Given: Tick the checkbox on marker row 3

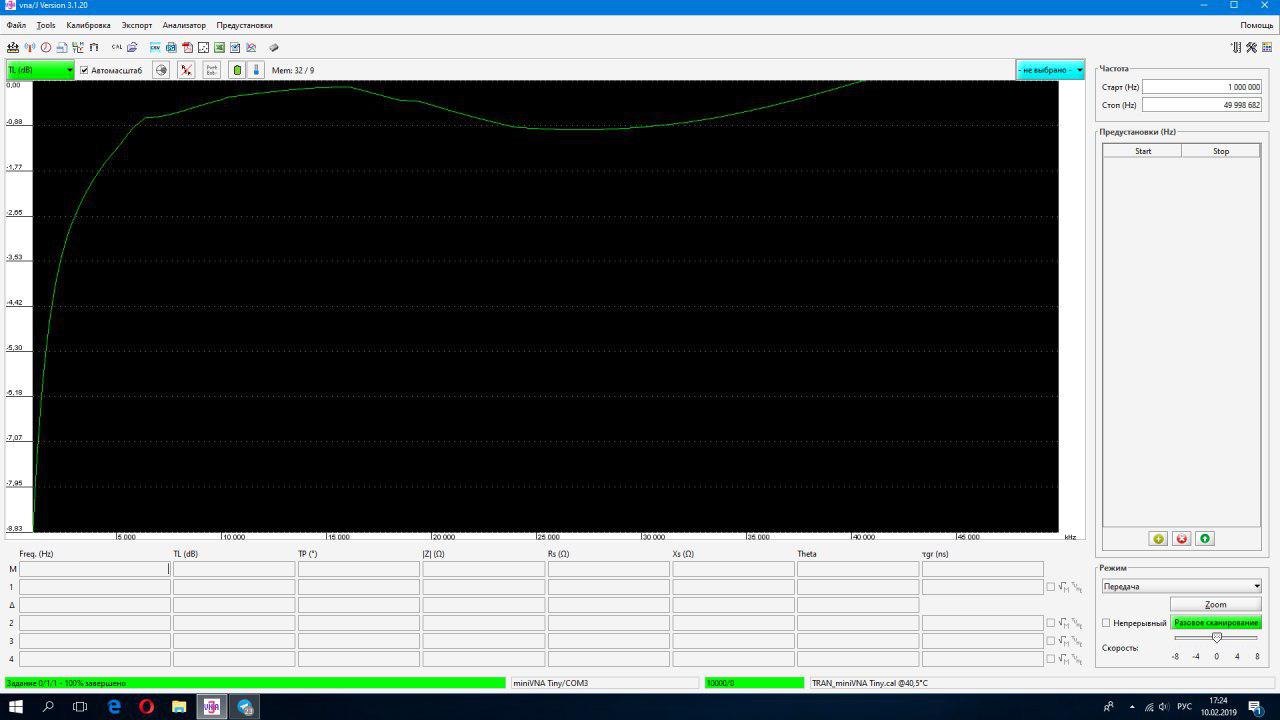Looking at the screenshot, I should [1050, 641].
